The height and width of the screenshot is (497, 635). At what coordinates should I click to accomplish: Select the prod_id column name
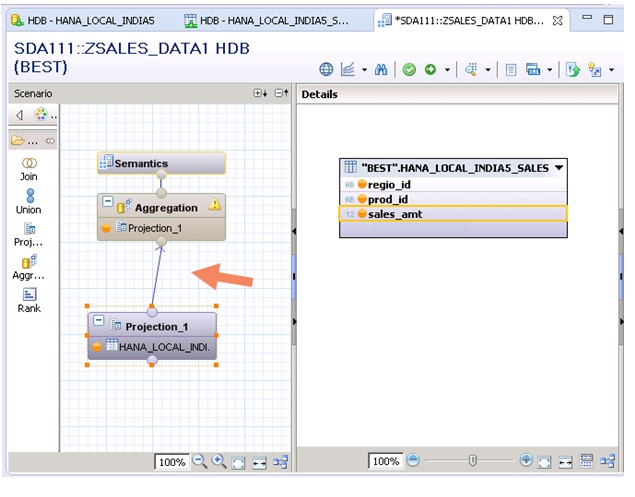pyautogui.click(x=388, y=199)
